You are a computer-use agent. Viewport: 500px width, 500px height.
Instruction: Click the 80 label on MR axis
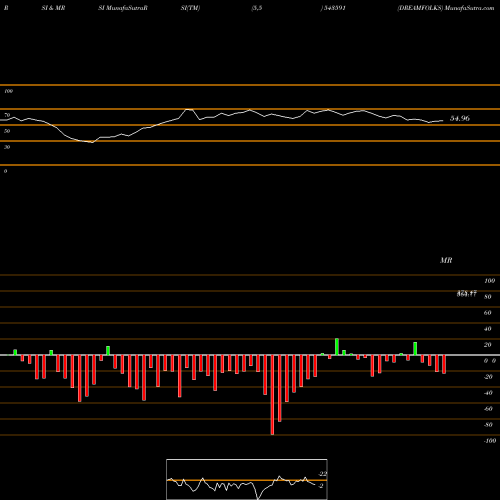point(488,297)
